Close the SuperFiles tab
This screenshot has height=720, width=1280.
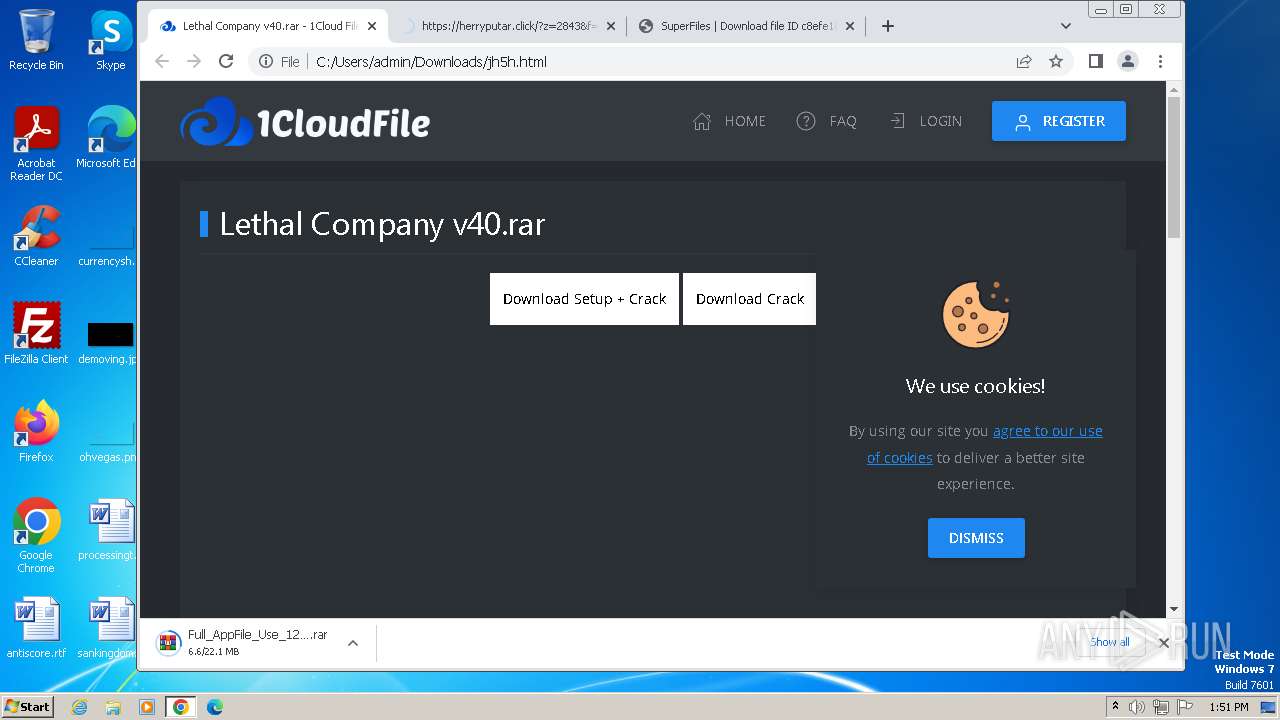point(850,26)
